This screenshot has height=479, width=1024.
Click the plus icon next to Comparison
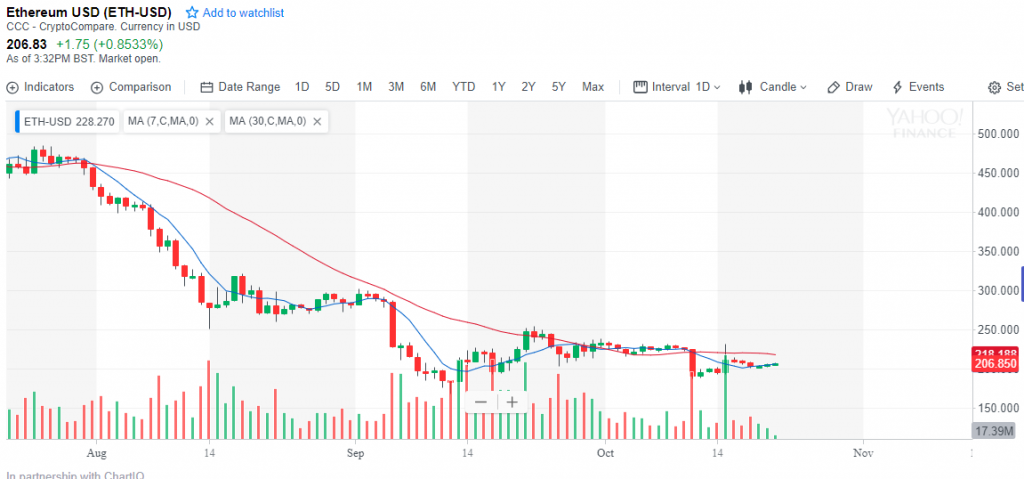97,88
